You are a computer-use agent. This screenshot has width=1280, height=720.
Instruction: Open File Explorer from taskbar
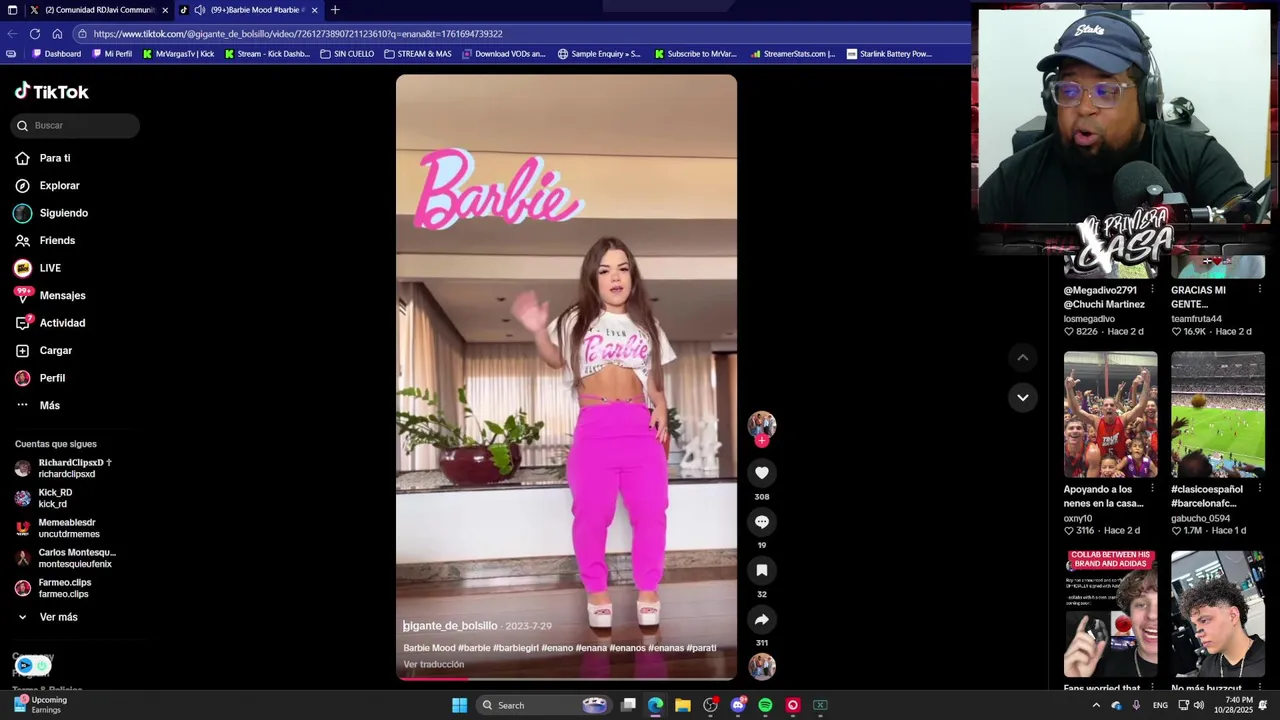pos(683,705)
